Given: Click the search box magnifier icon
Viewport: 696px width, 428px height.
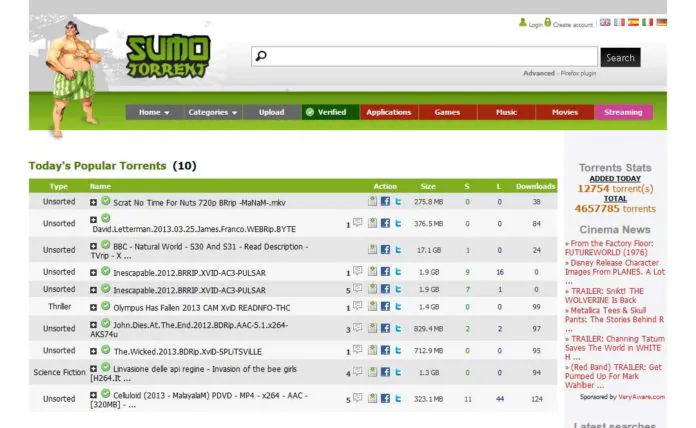Looking at the screenshot, I should point(261,56).
